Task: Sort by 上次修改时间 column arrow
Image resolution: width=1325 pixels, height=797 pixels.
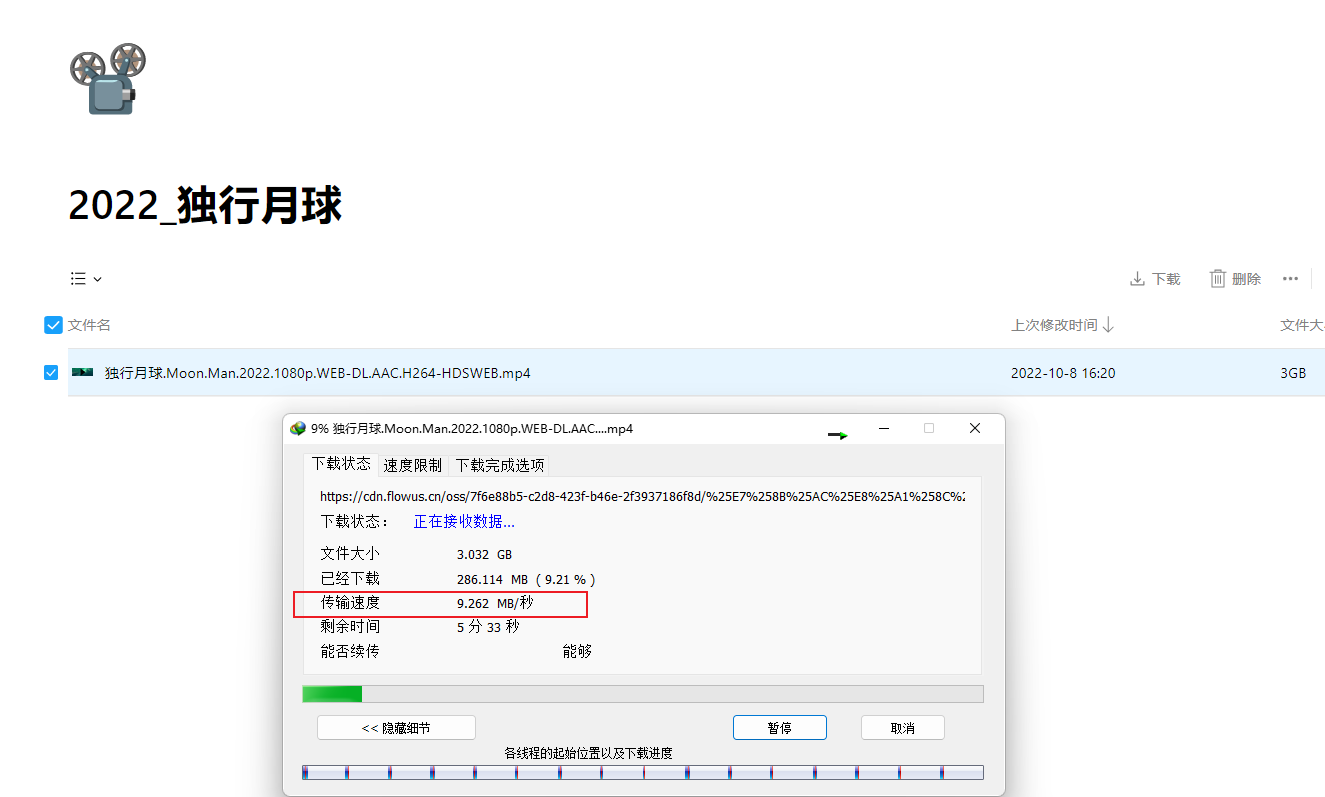Action: [1108, 325]
